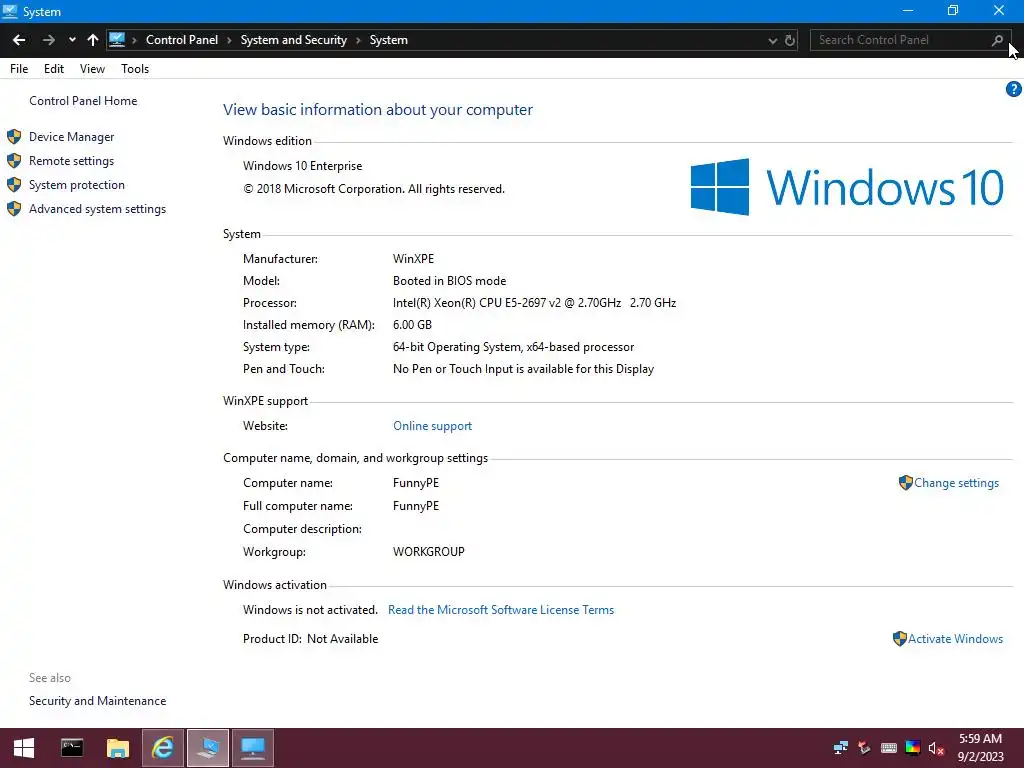Click the shield icon beside System protection
Screen dimensions: 1024x768
[14, 185]
